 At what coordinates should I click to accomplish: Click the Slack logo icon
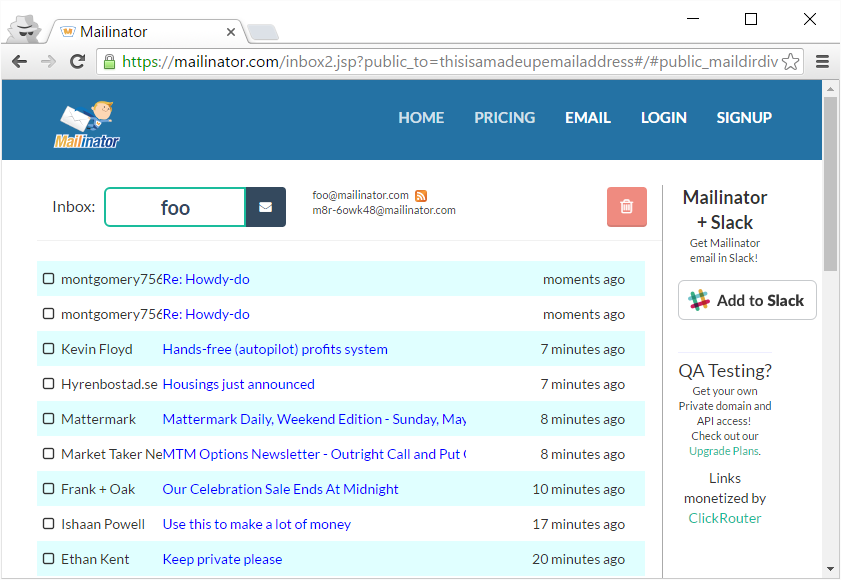click(699, 300)
